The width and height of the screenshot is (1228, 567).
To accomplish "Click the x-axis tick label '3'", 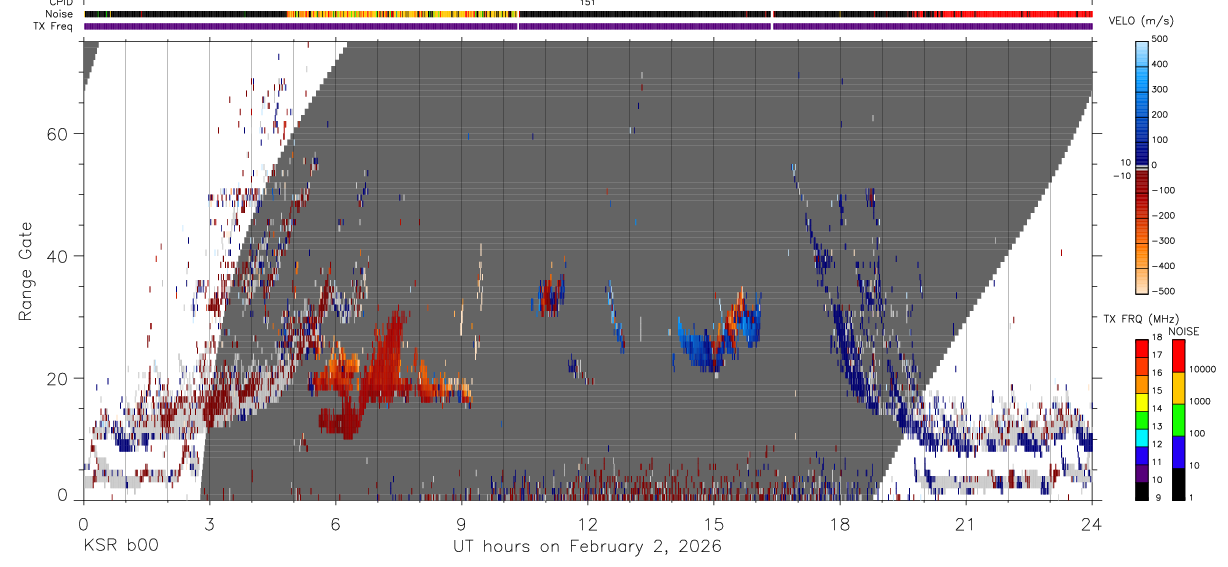I will pyautogui.click(x=209, y=525).
